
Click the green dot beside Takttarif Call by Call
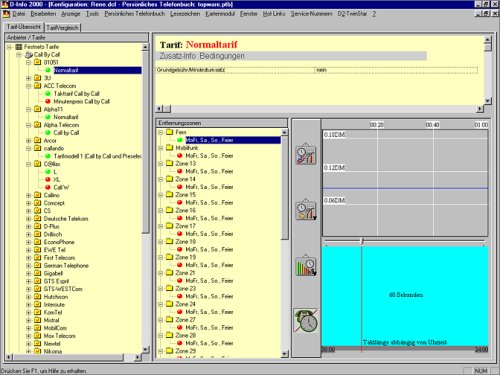coord(48,94)
